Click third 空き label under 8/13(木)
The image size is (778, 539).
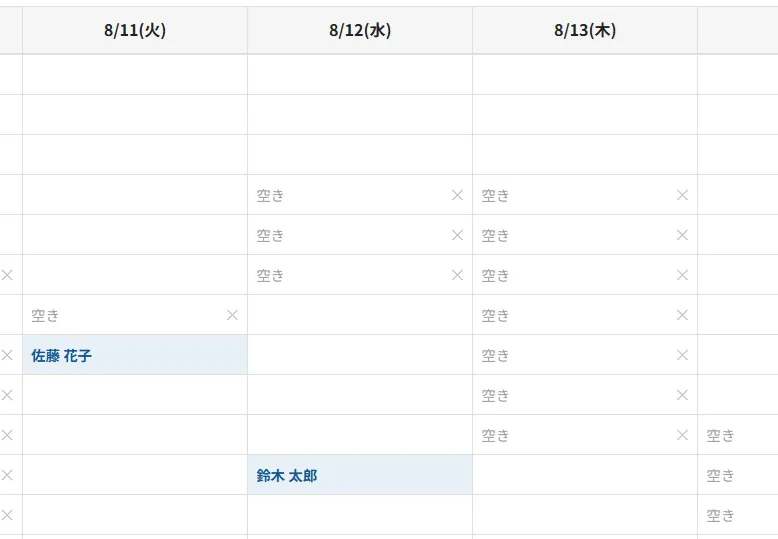[495, 275]
